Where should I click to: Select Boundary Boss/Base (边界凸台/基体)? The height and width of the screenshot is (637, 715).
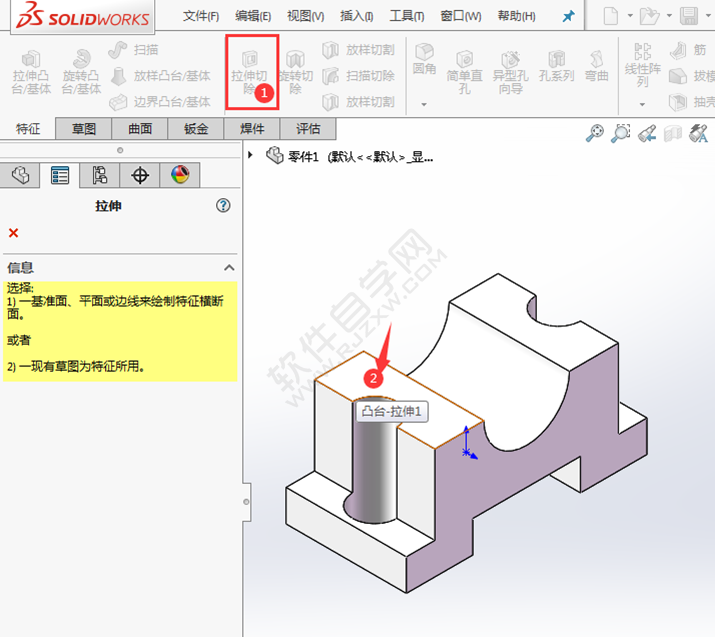pyautogui.click(x=160, y=102)
